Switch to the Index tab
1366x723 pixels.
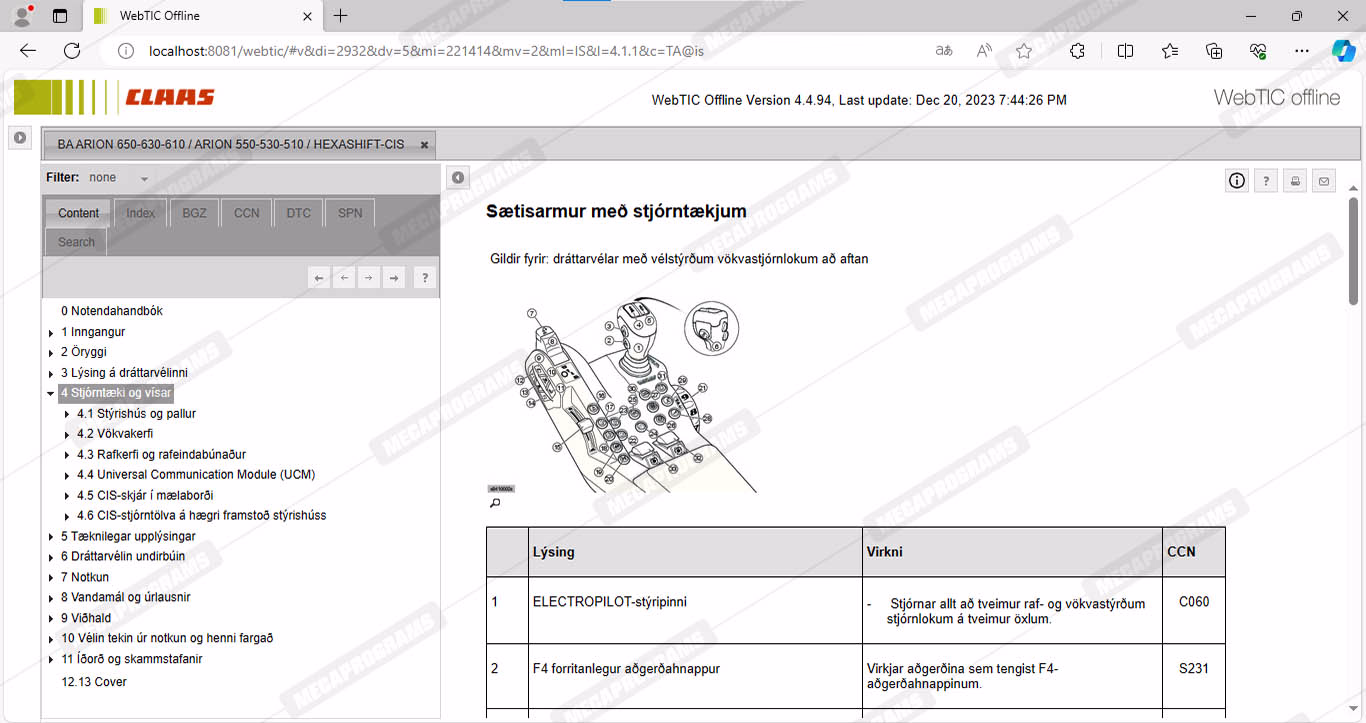140,213
